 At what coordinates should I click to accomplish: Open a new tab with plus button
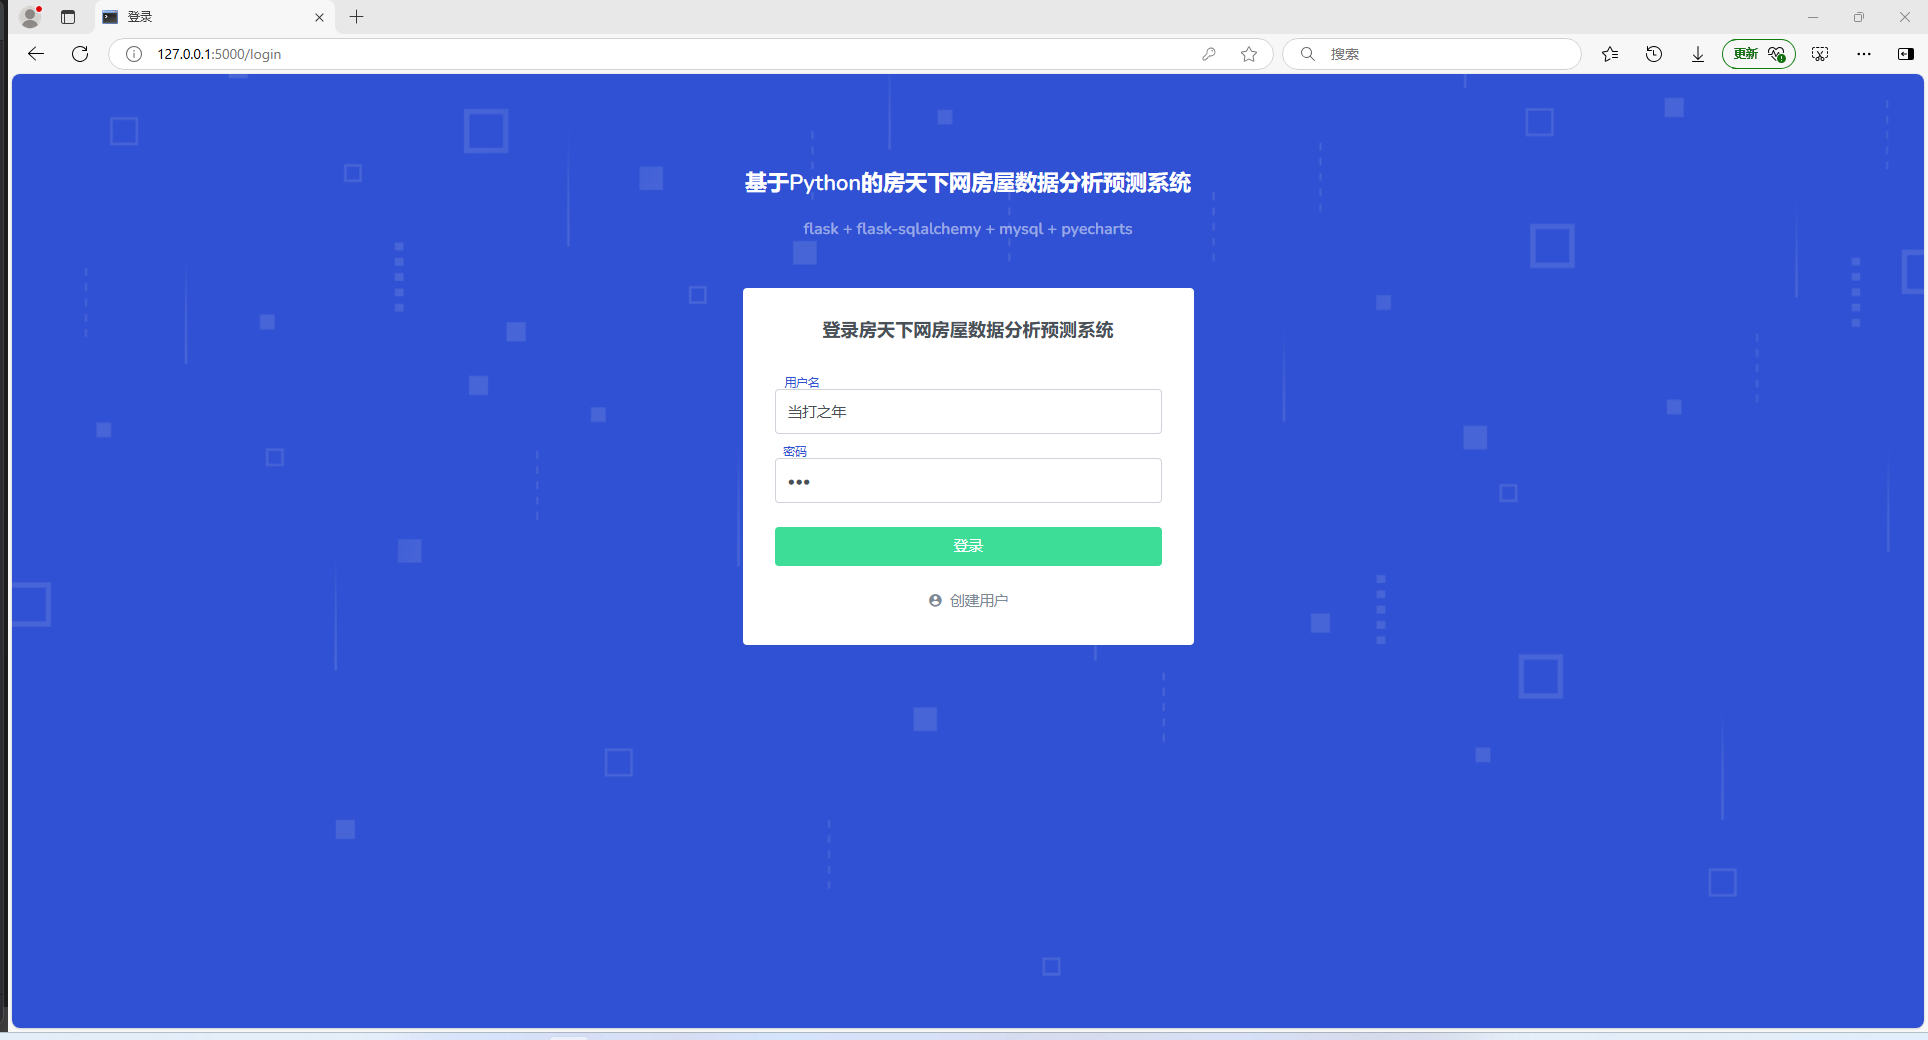[356, 17]
